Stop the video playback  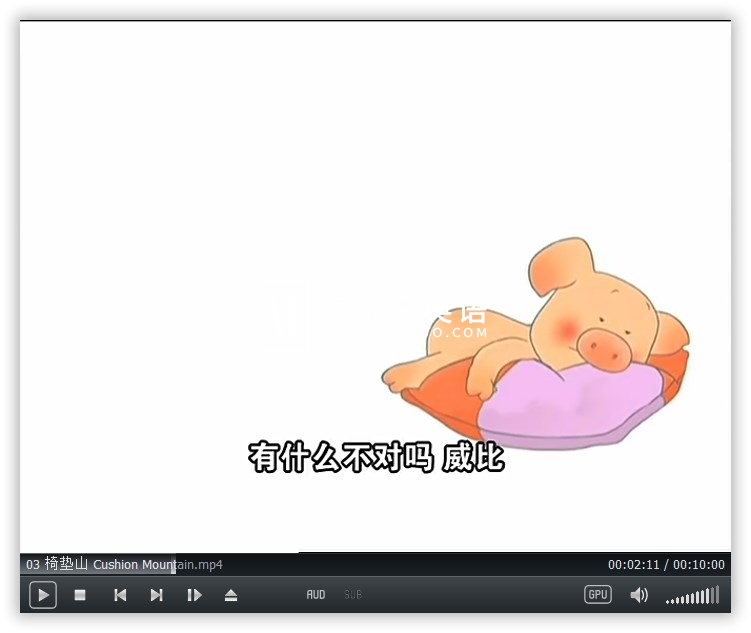click(x=80, y=595)
